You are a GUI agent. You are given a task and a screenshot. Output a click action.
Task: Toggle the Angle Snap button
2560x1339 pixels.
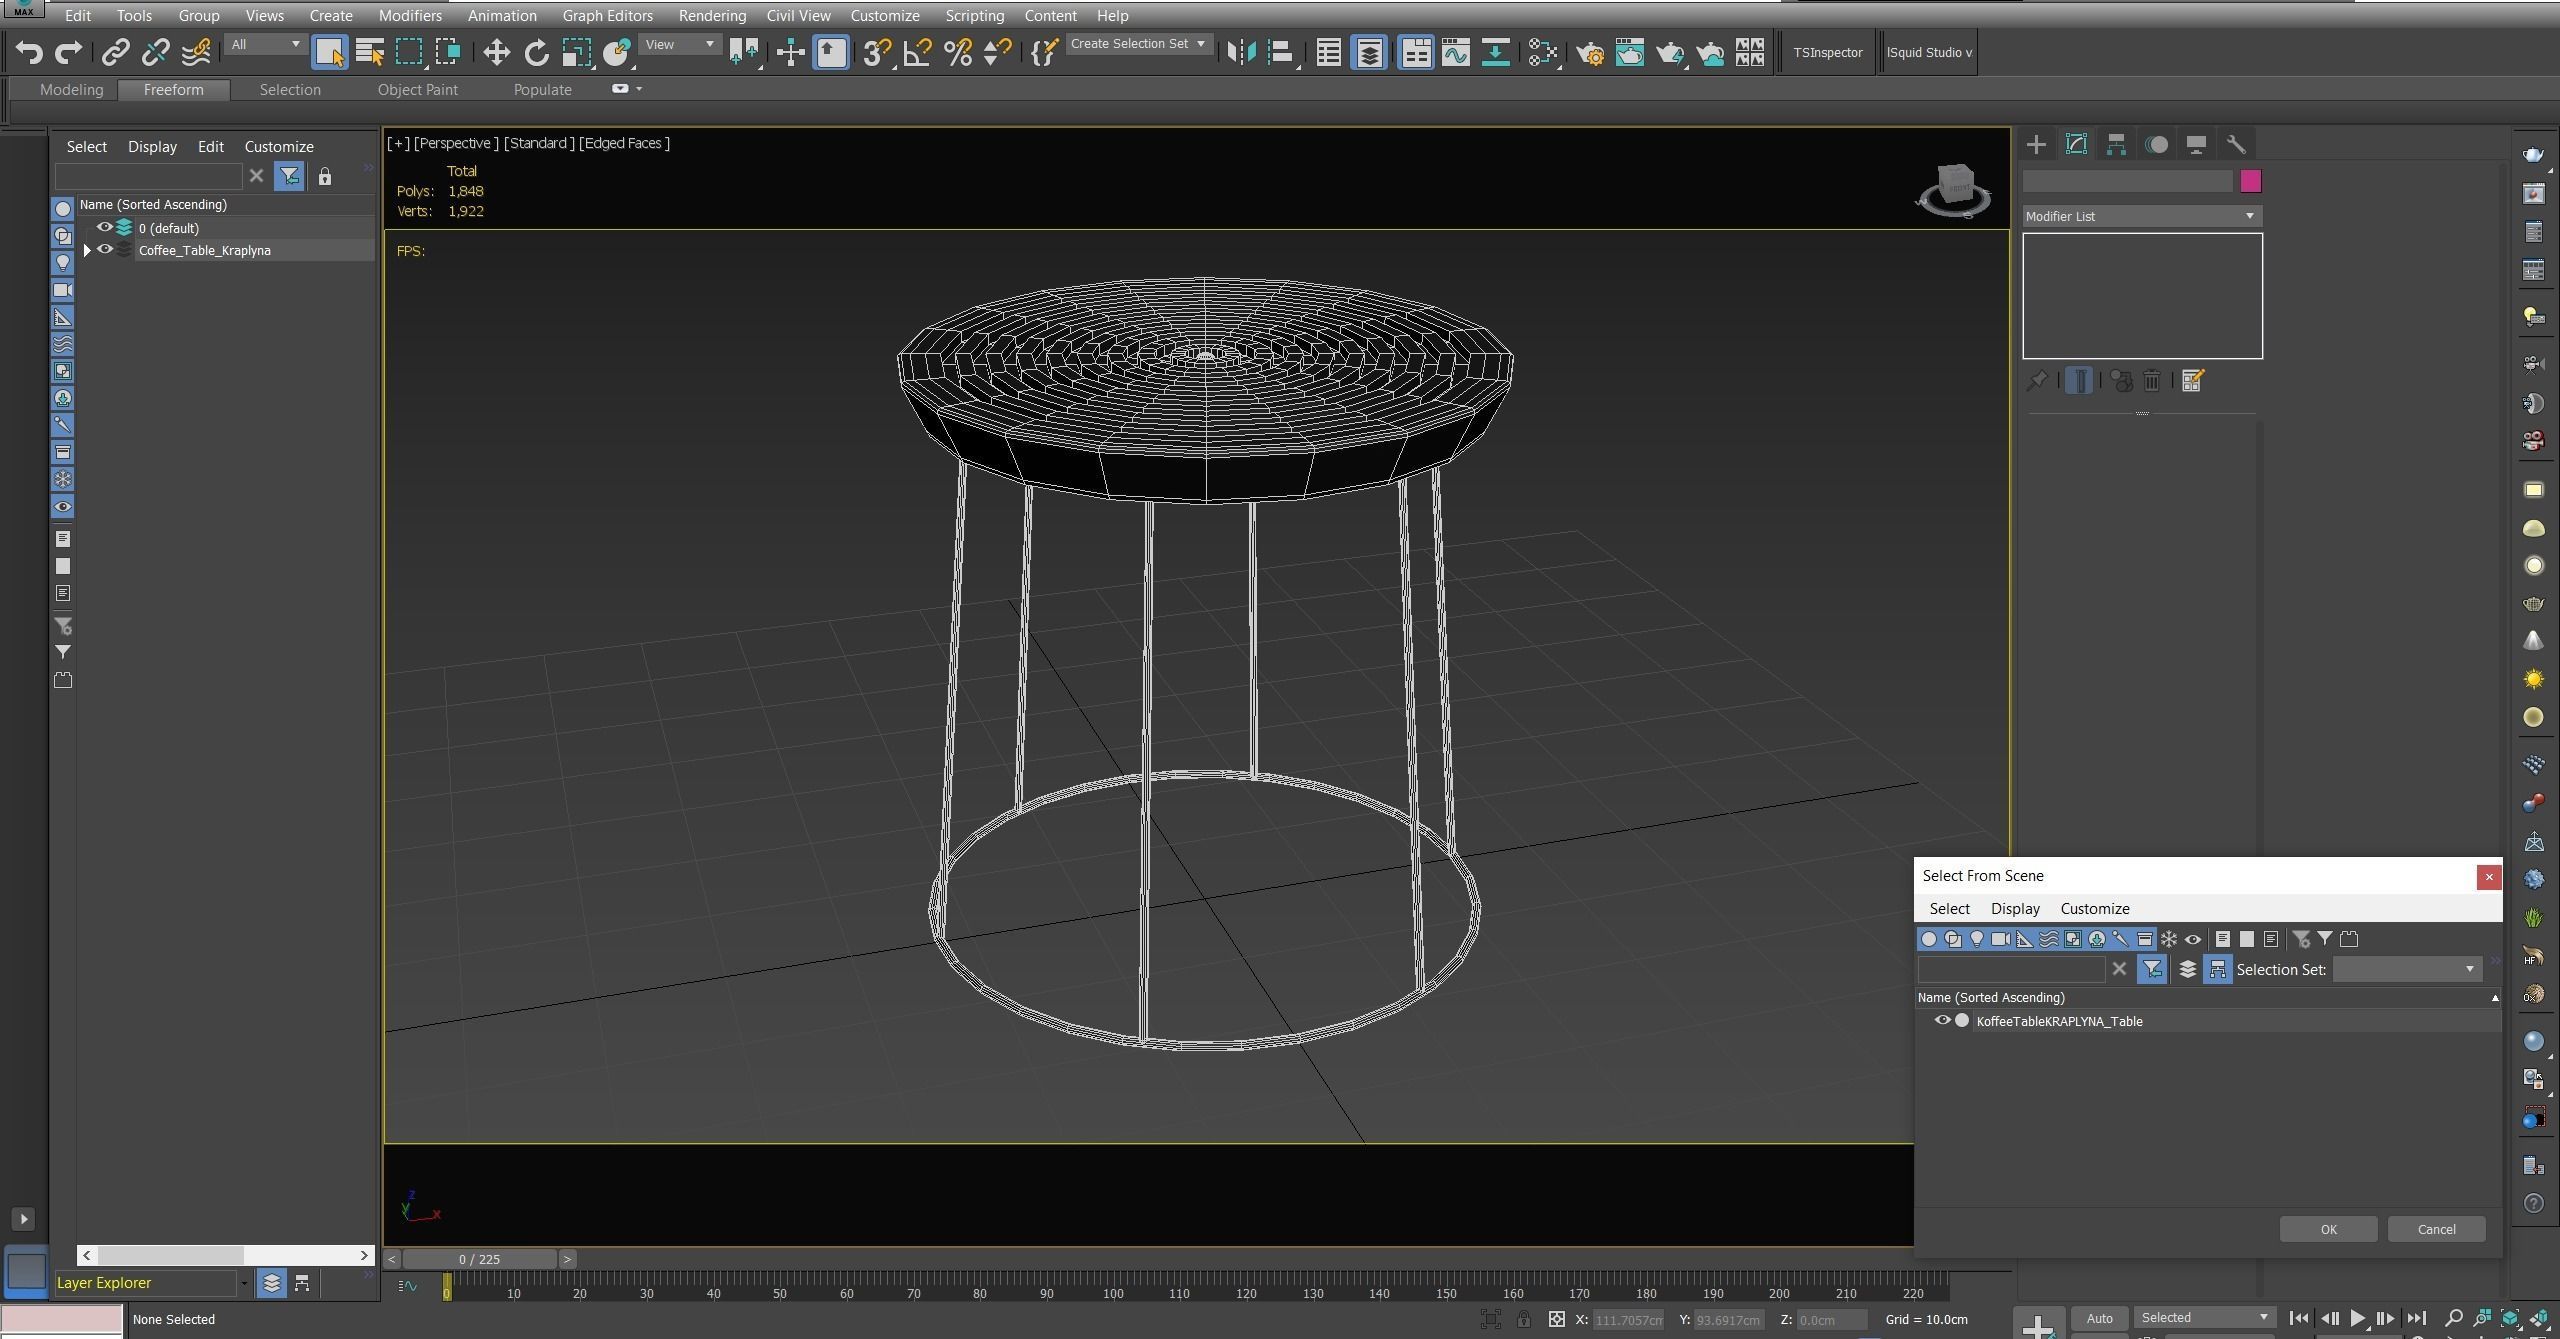pos(917,52)
